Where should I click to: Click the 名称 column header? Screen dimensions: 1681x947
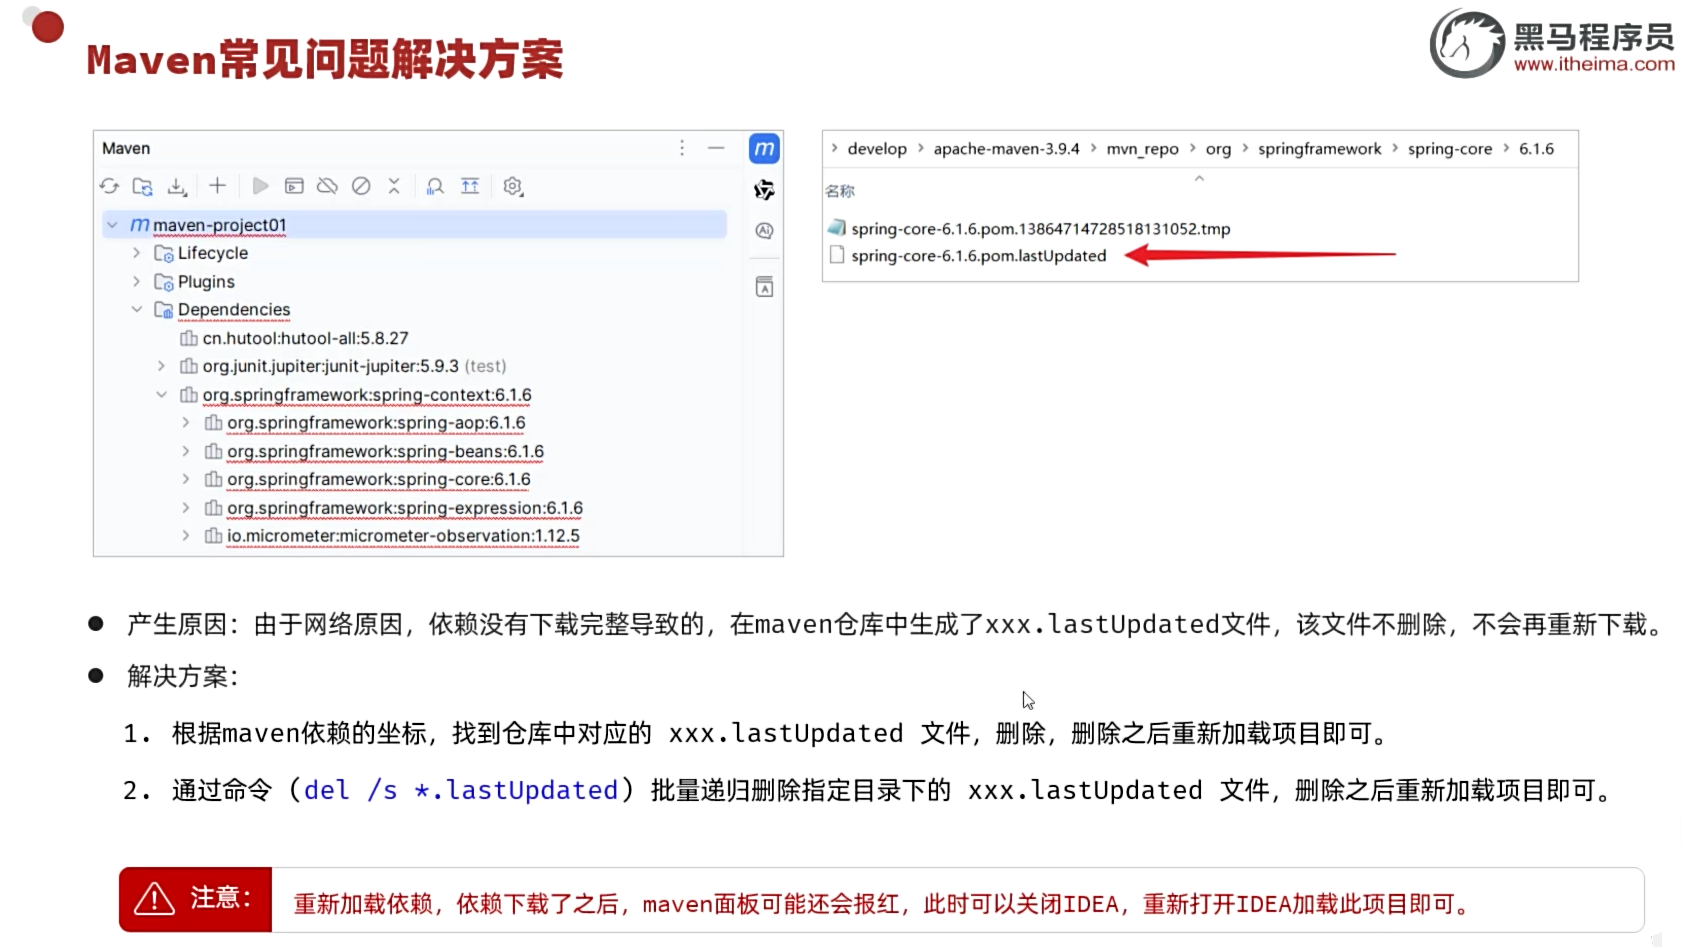[840, 190]
